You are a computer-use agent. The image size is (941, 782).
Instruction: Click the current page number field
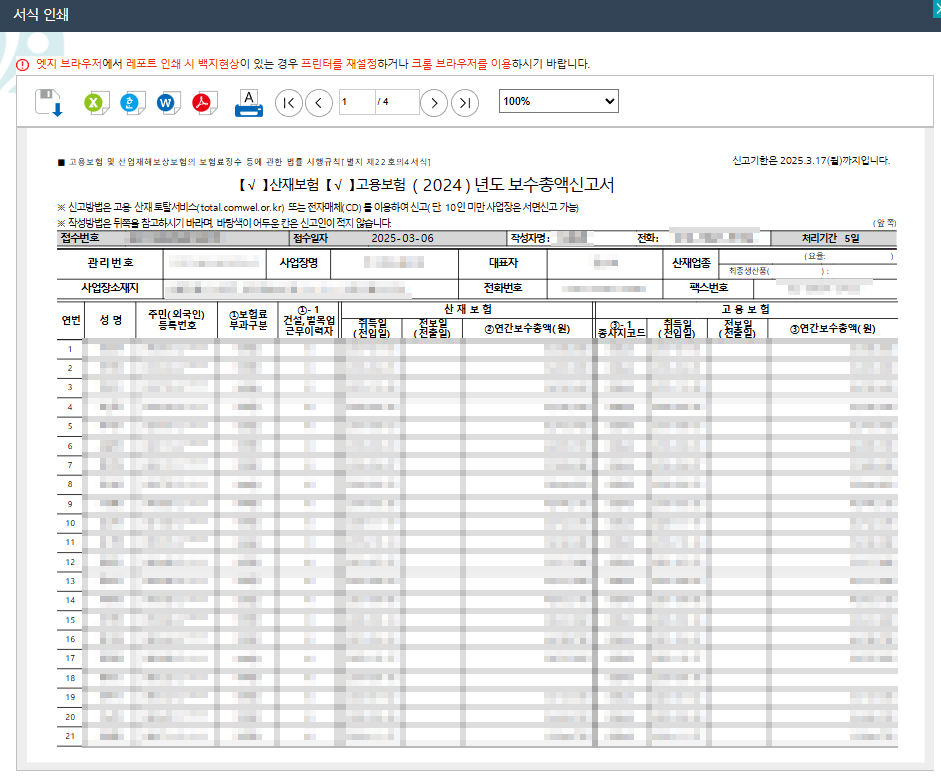[x=357, y=102]
